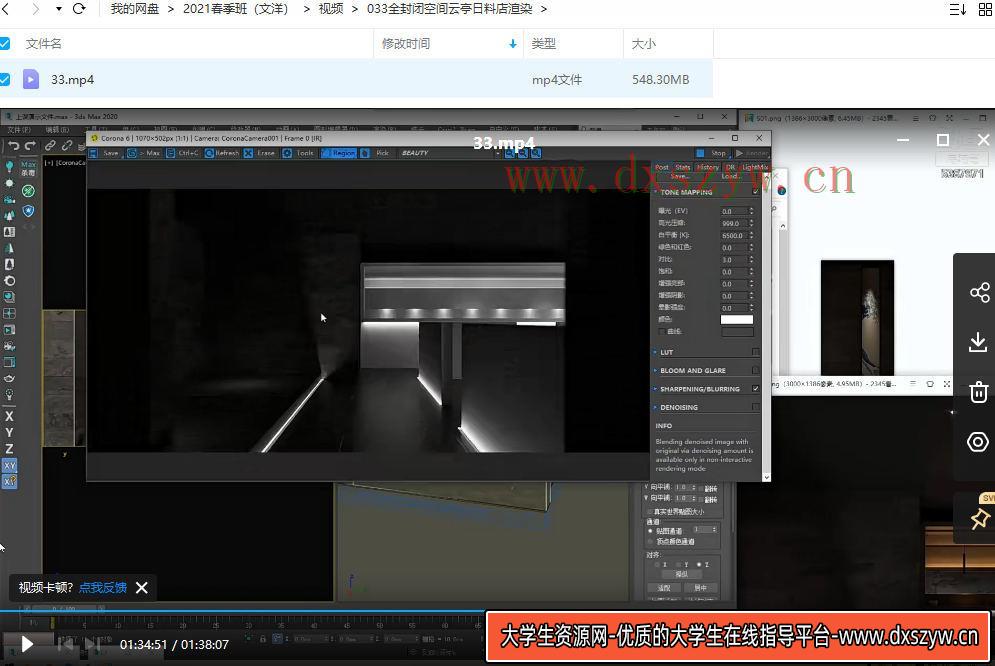This screenshot has width=995, height=666.
Task: Enable BLOOM AND GLARE checkbox
Action: click(x=755, y=370)
